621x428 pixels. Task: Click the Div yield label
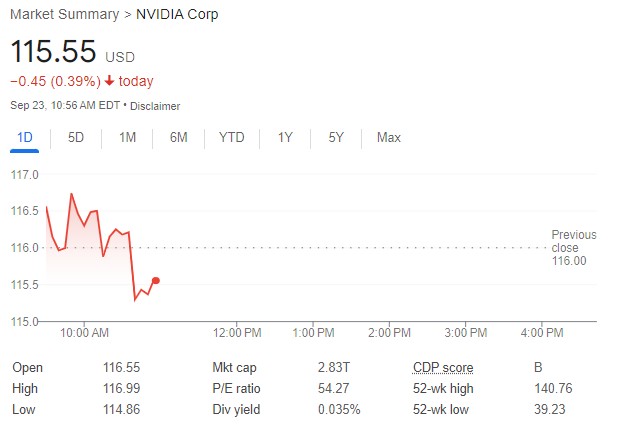[236, 409]
